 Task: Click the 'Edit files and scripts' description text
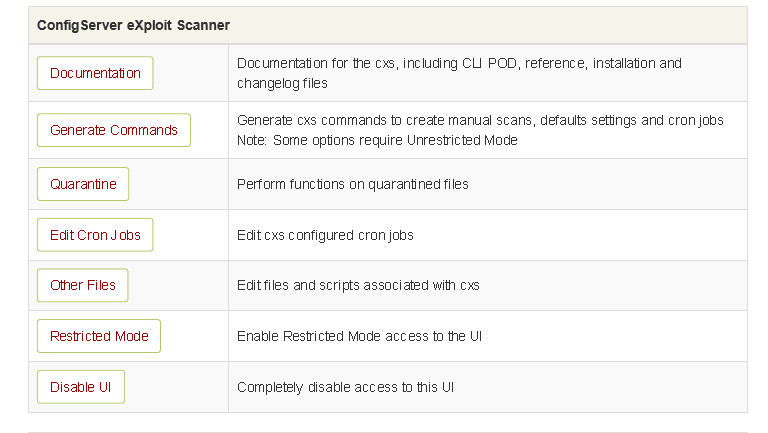[358, 285]
